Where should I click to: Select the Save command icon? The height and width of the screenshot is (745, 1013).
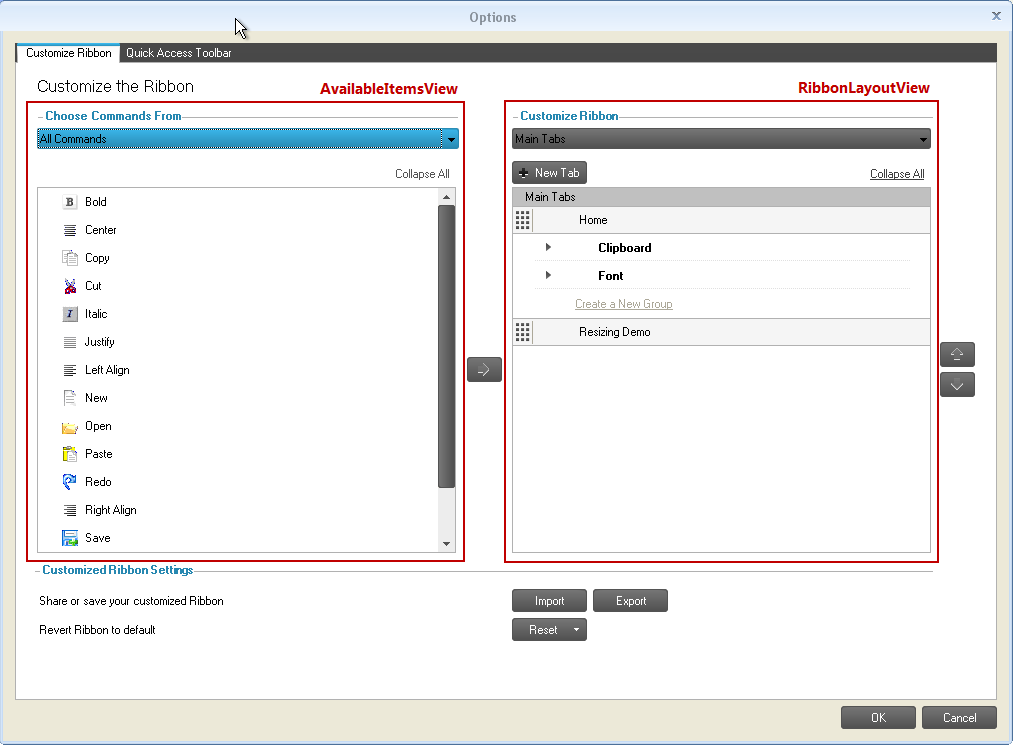[68, 537]
